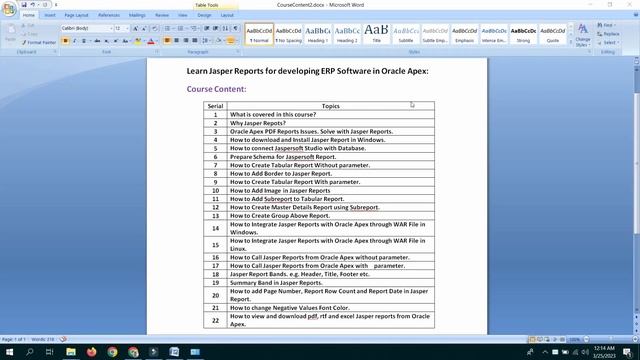Open Firefox from taskbar

[91, 352]
